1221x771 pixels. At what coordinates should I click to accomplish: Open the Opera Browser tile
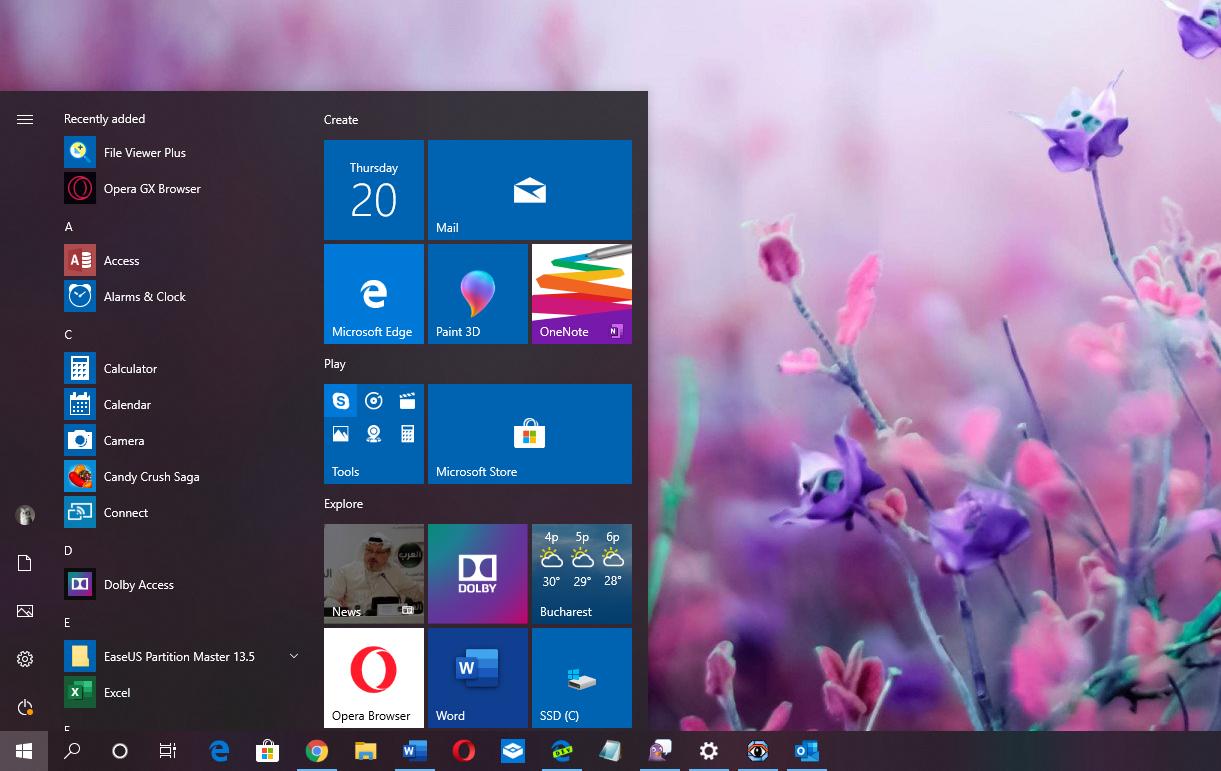374,678
